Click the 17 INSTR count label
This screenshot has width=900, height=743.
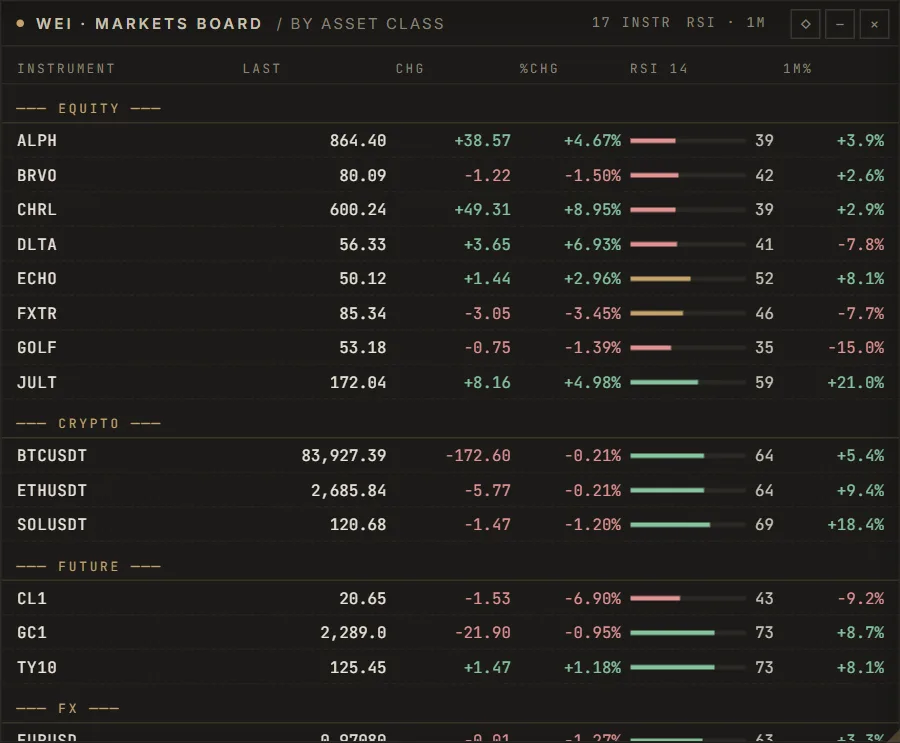[x=631, y=23]
